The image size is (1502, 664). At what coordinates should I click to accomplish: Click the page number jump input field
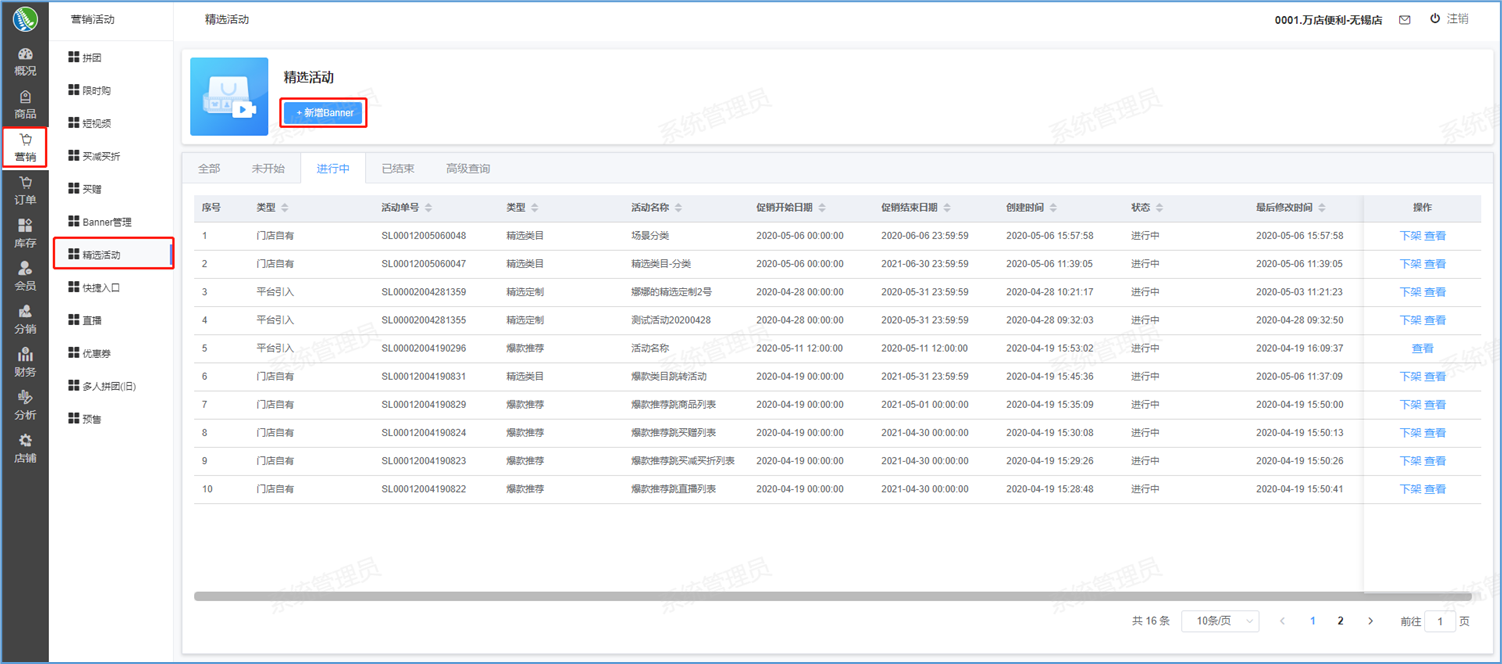[x=1440, y=621]
